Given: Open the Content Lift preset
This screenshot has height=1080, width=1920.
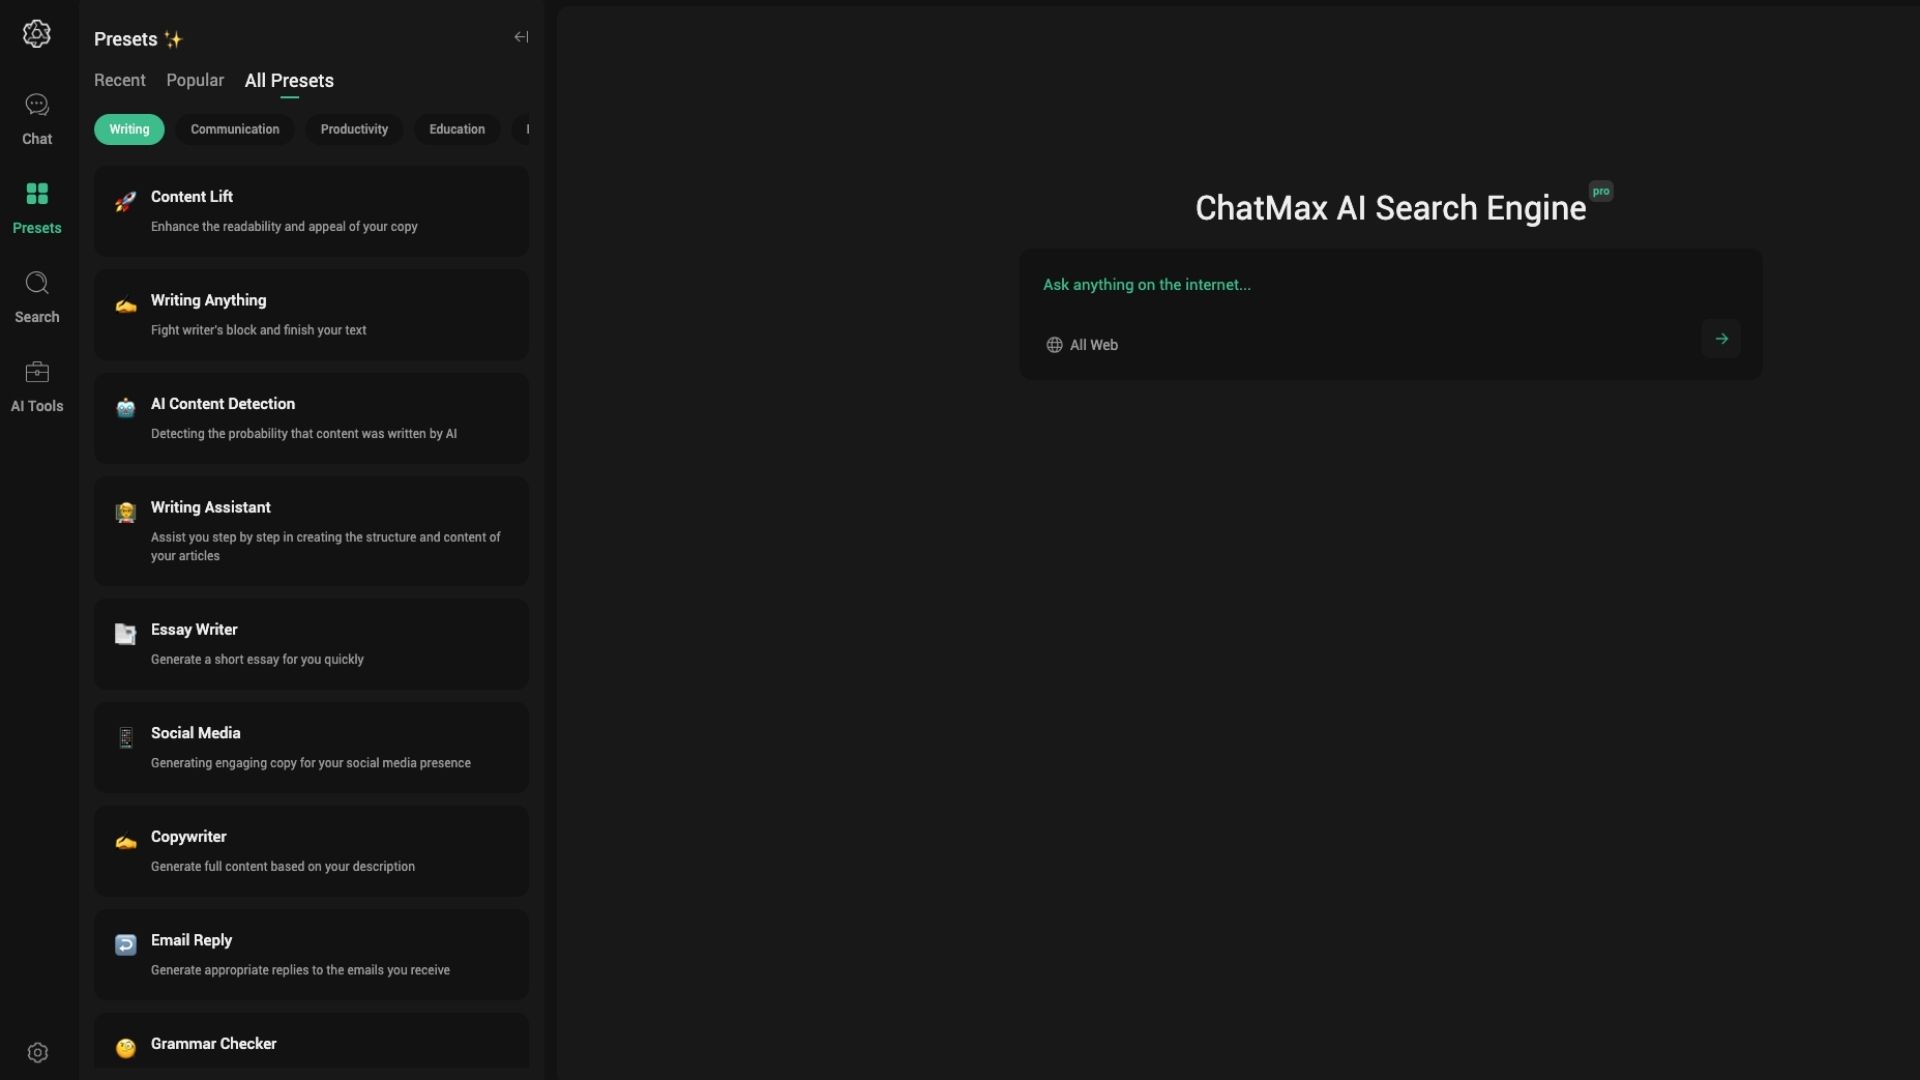Looking at the screenshot, I should coord(311,211).
